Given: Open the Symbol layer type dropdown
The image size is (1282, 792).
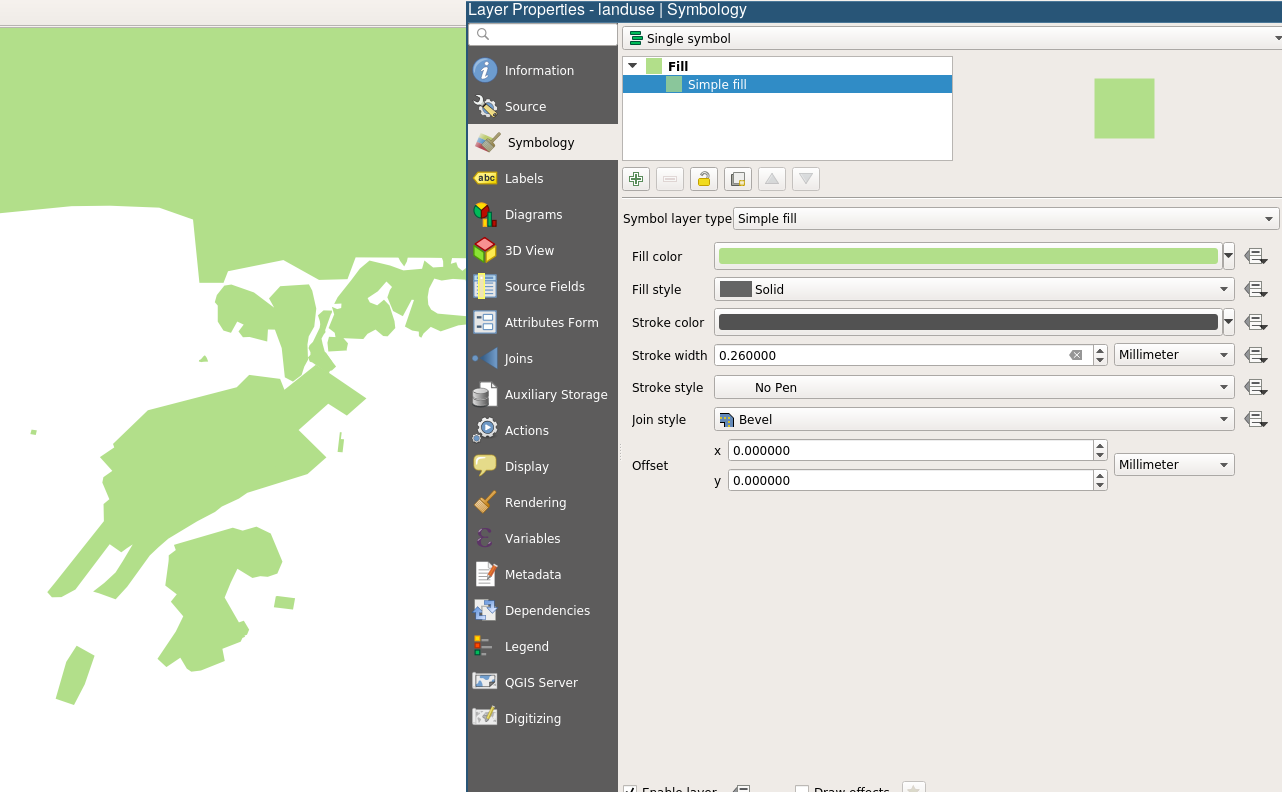Looking at the screenshot, I should coord(1005,219).
